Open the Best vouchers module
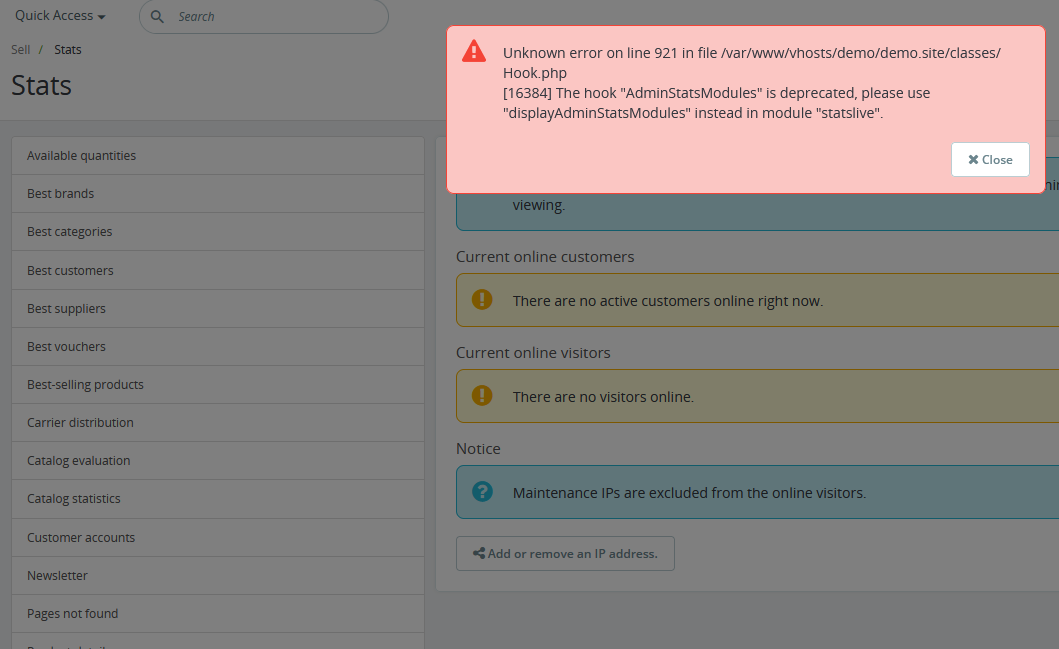Image resolution: width=1059 pixels, height=649 pixels. pyautogui.click(x=66, y=346)
